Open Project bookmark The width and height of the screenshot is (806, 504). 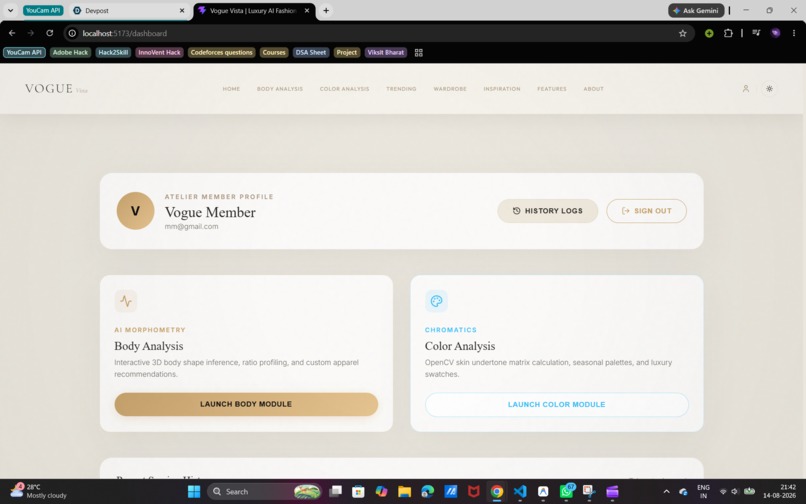pyautogui.click(x=346, y=52)
